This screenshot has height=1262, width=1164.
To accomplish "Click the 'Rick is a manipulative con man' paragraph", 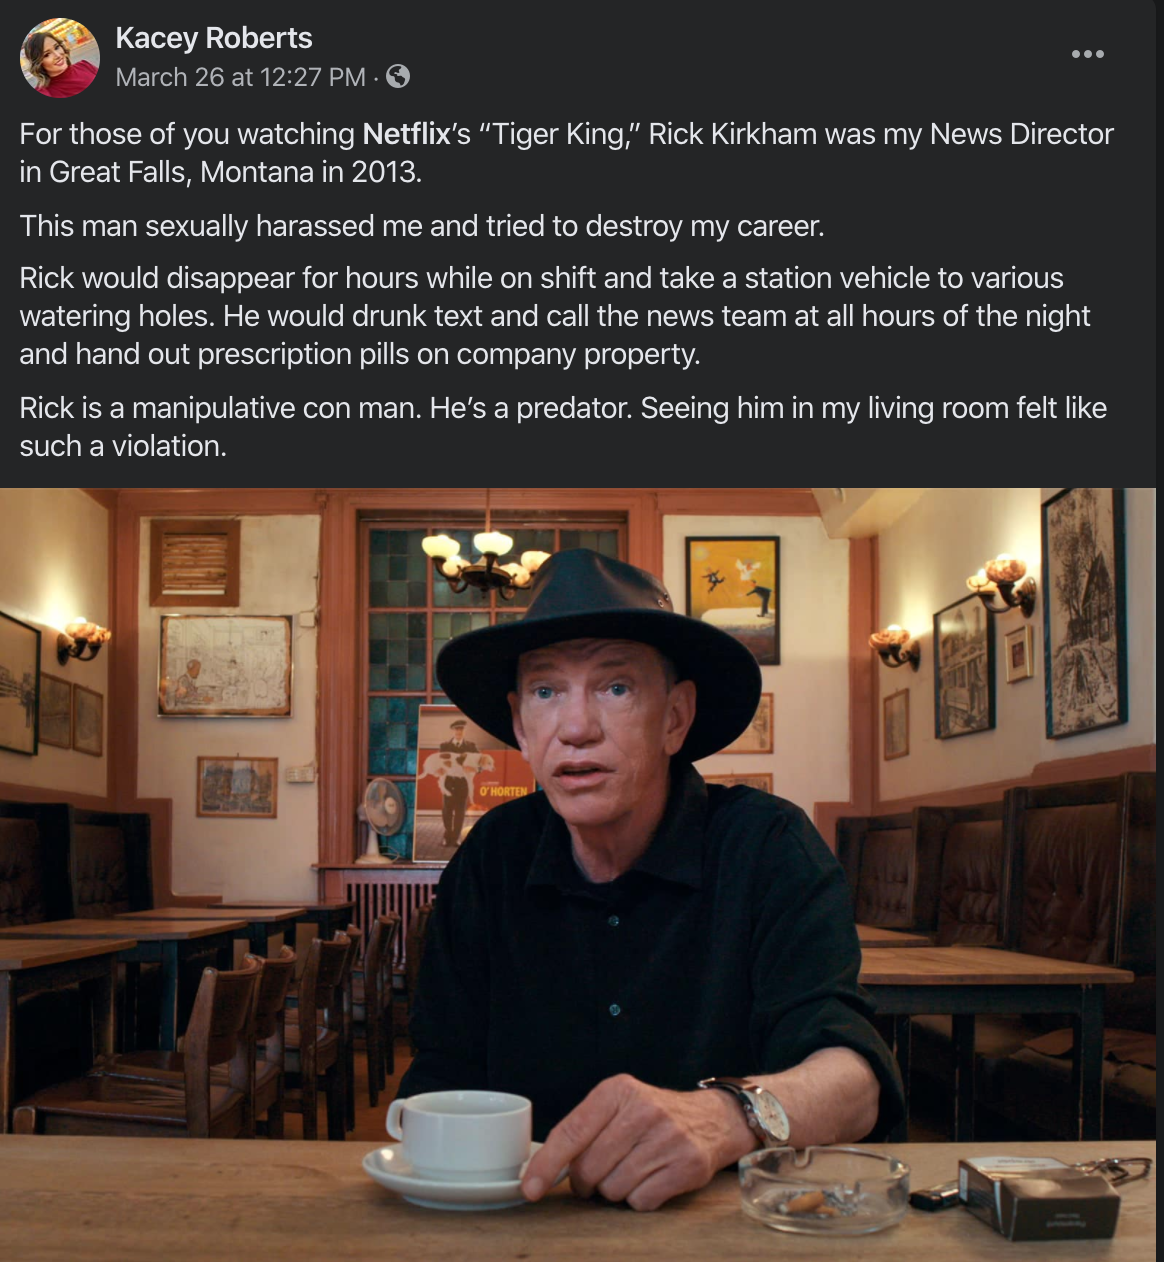I will 563,427.
